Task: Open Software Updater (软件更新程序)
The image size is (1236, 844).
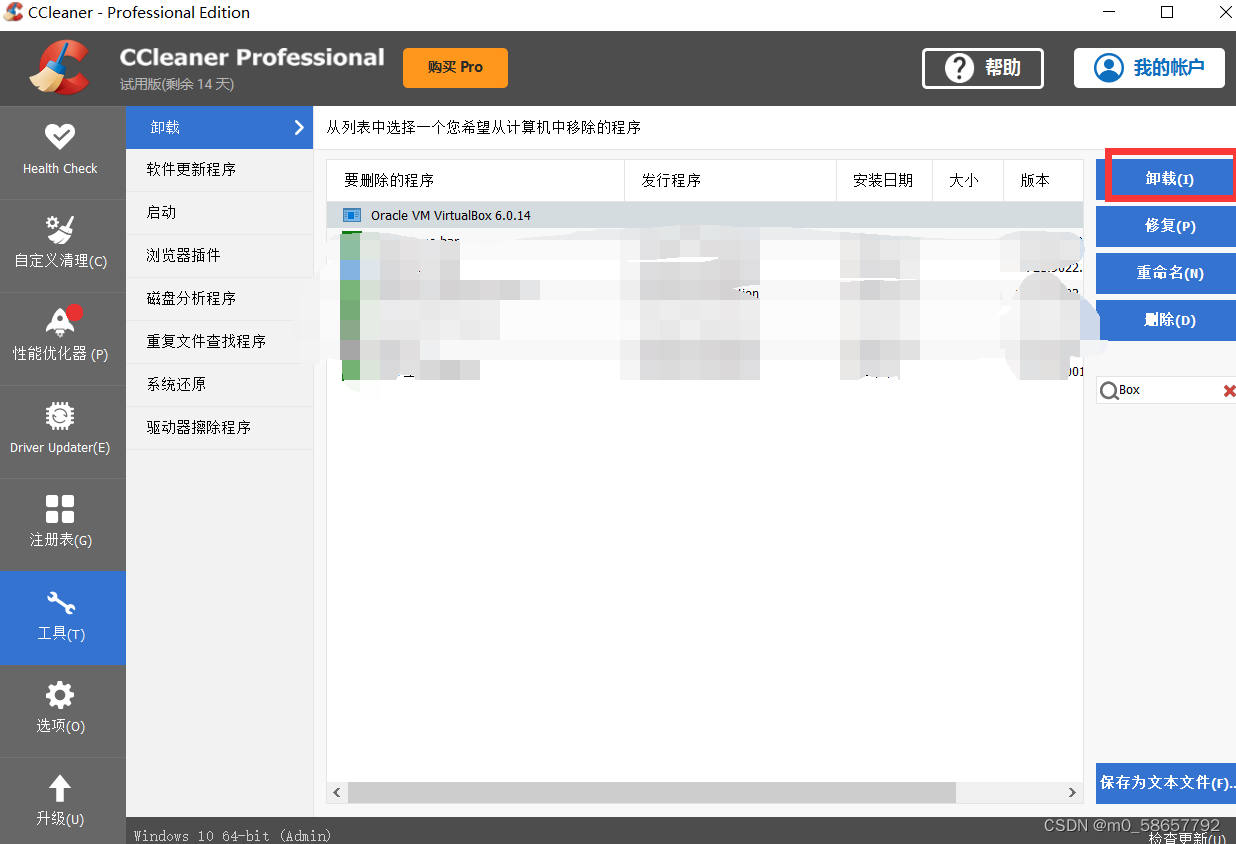Action: [x=219, y=170]
